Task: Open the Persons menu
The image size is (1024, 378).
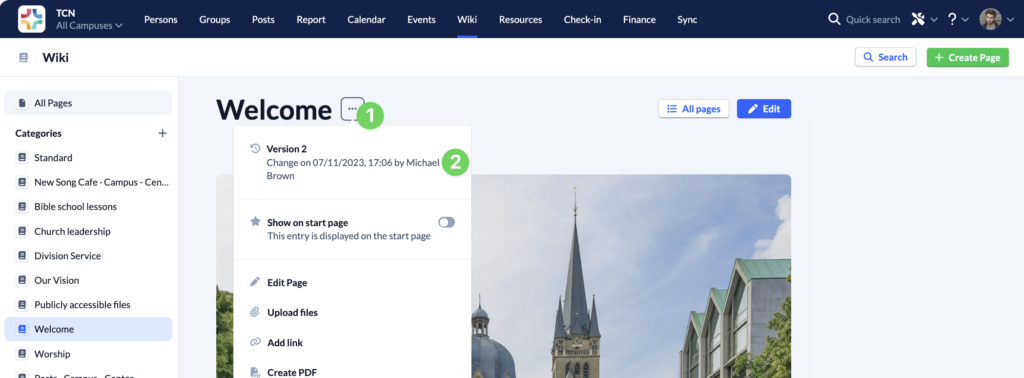Action: [161, 20]
